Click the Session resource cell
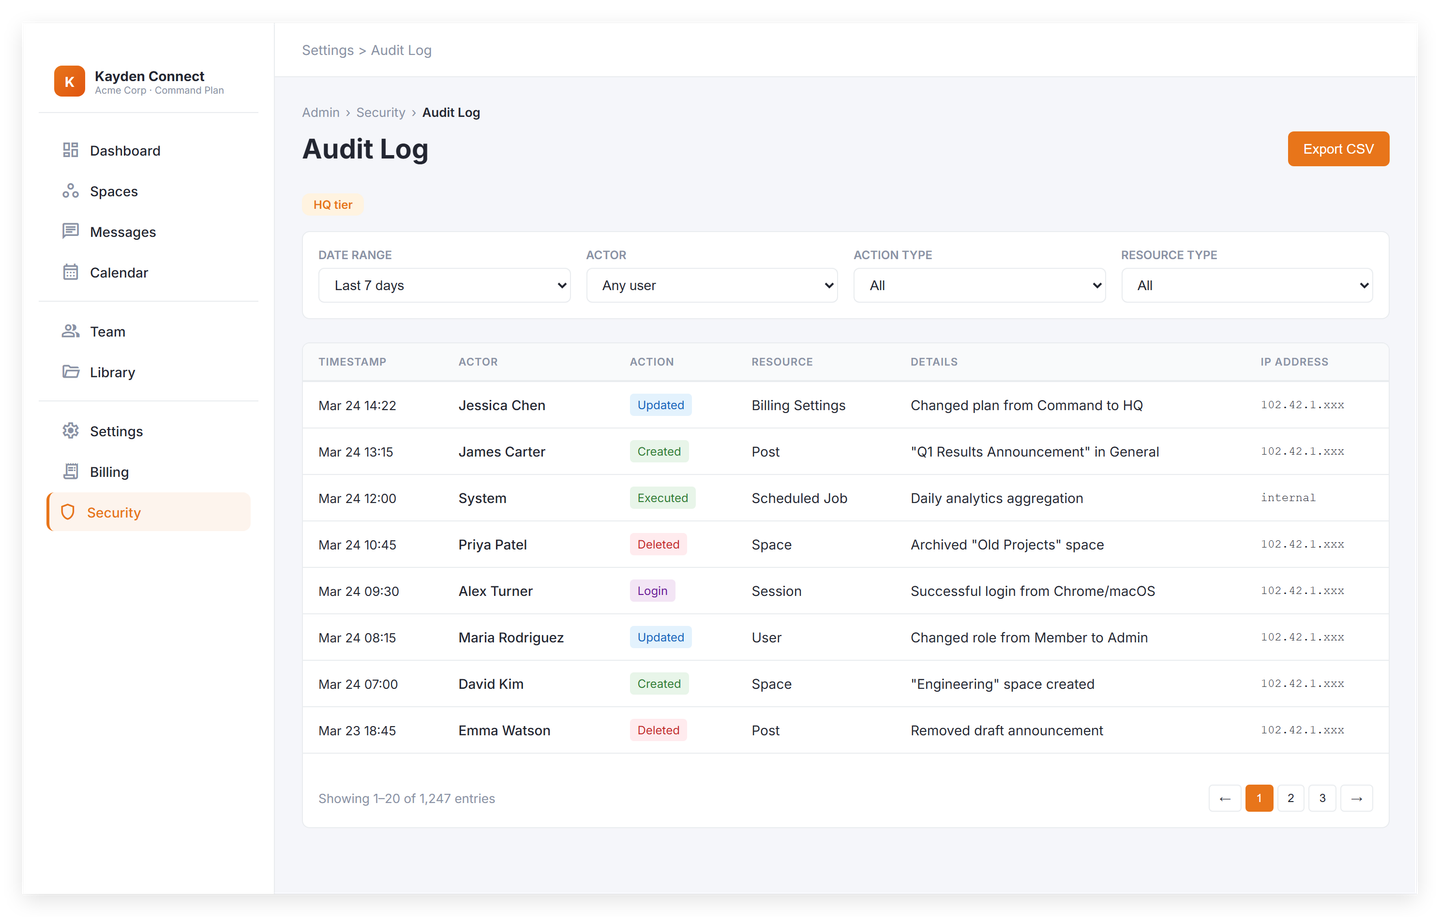The image size is (1440, 917). pos(776,591)
